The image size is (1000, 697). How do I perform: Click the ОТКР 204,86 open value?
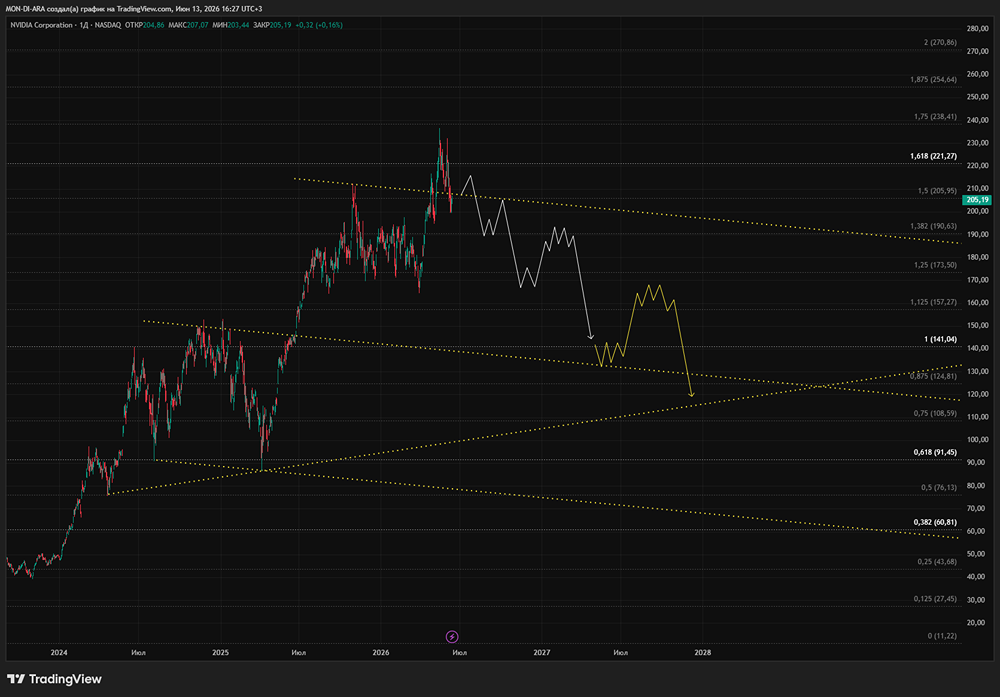pyautogui.click(x=145, y=25)
